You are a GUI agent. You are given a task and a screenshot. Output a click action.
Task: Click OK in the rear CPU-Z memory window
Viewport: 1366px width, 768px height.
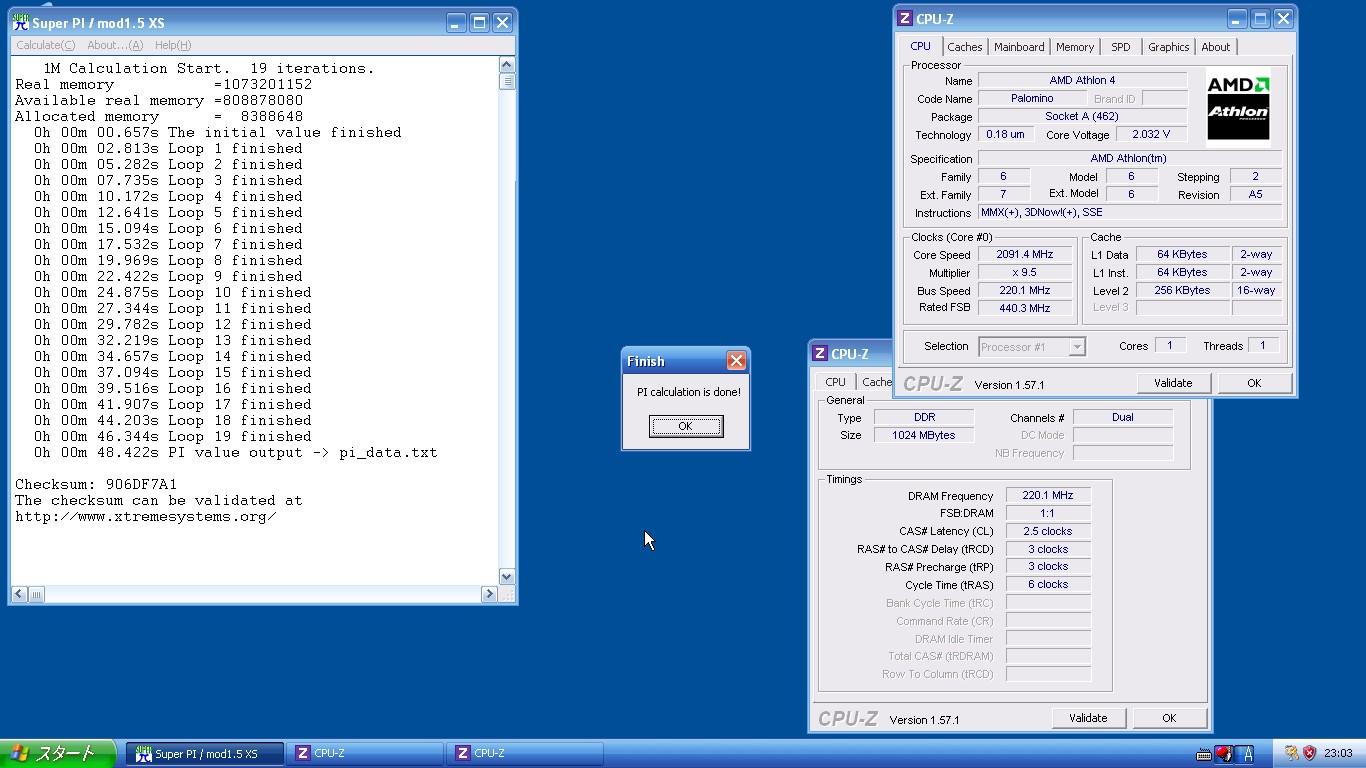[x=1169, y=718]
